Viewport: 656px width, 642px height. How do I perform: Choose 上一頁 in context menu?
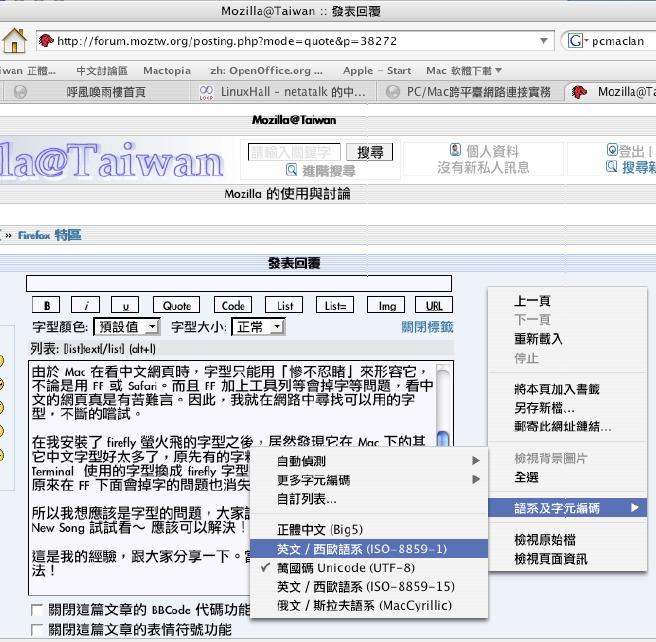point(567,301)
